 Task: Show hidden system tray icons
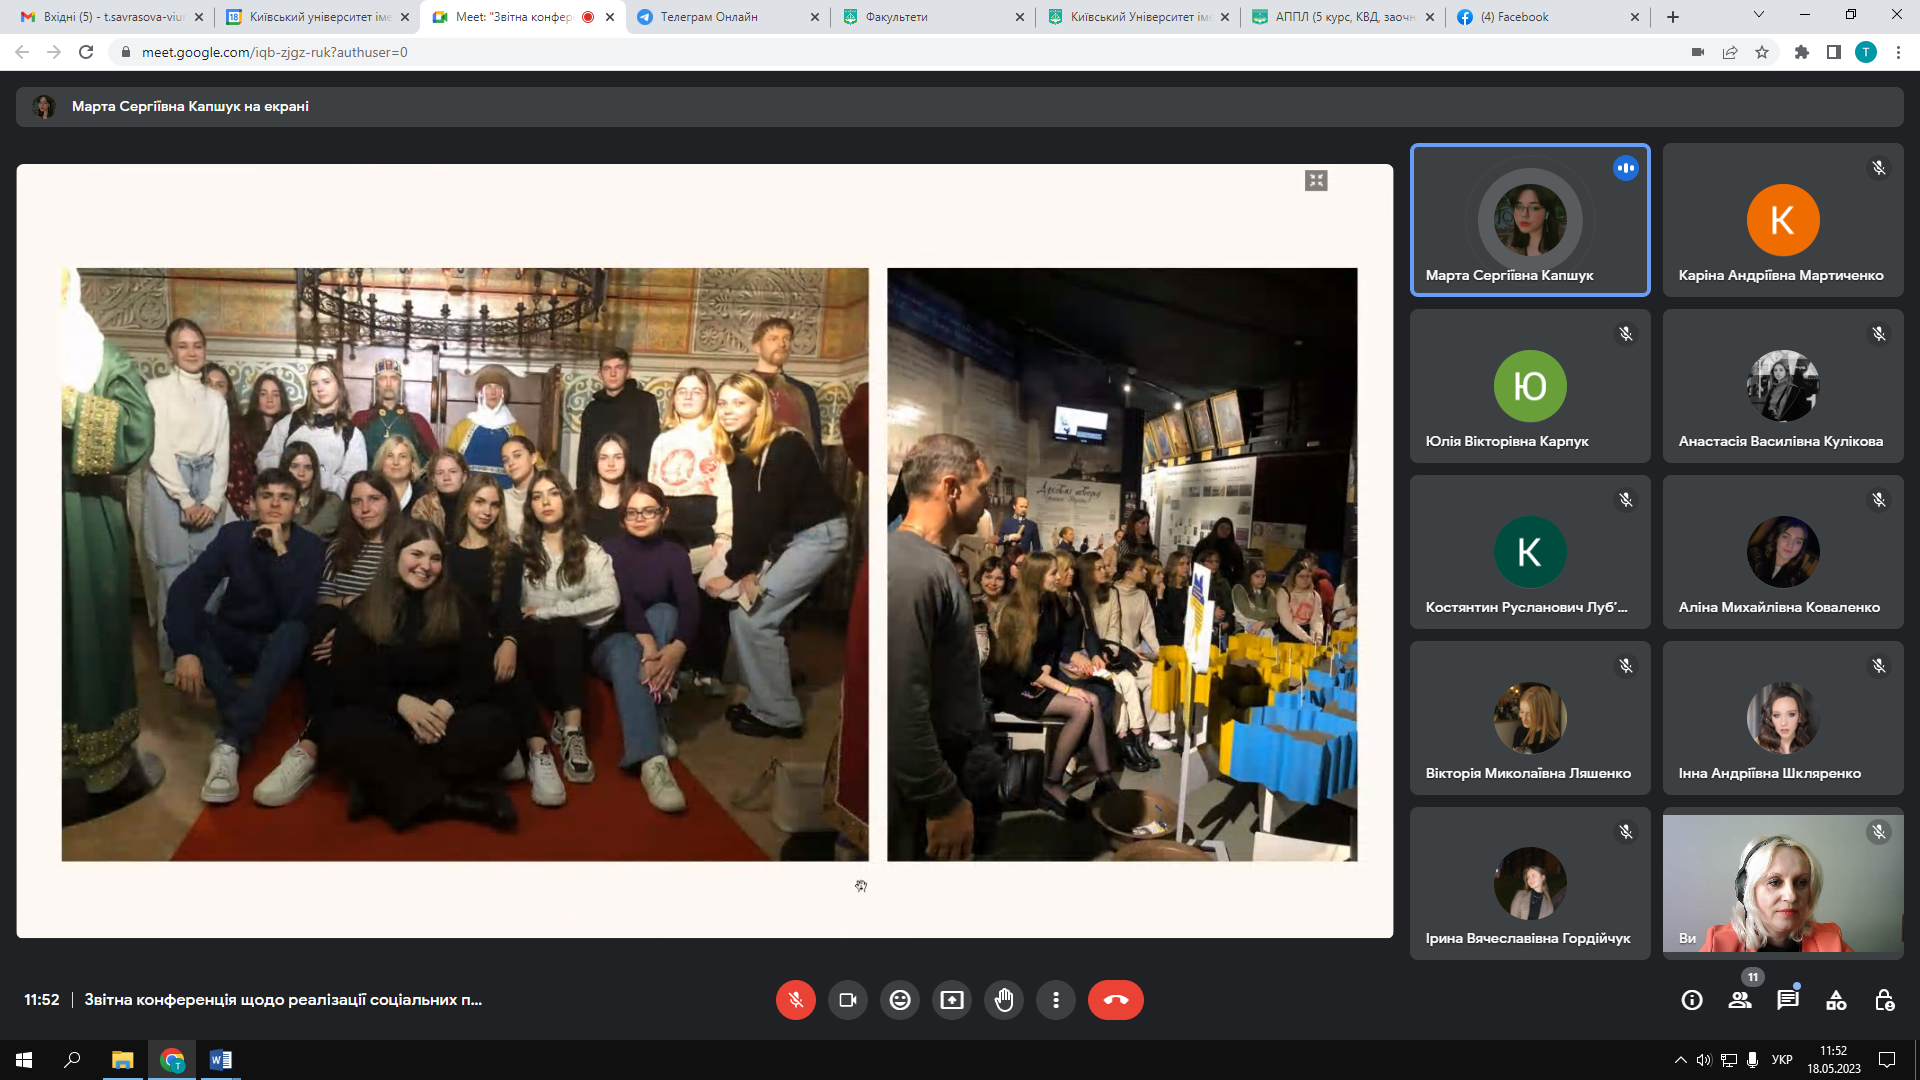(x=1680, y=1060)
